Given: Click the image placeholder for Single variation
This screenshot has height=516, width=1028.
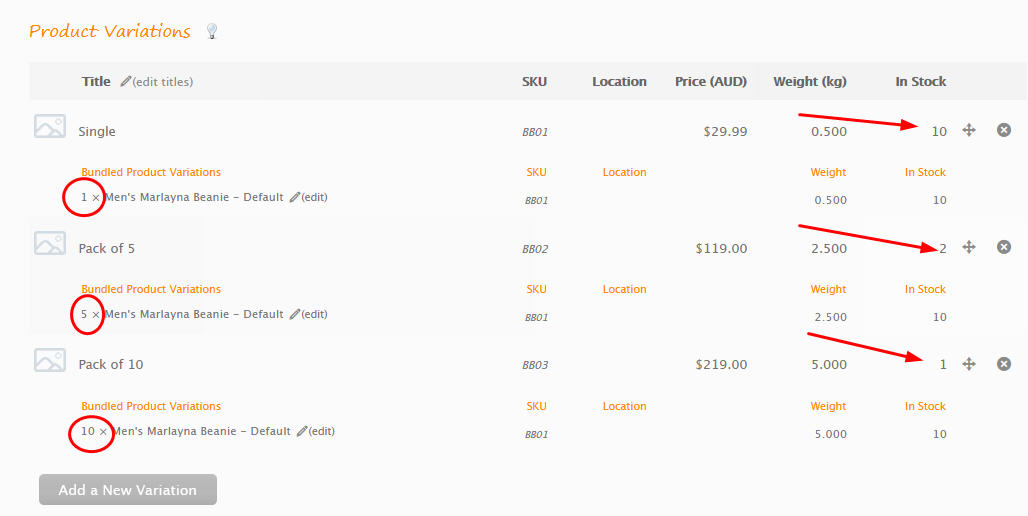Looking at the screenshot, I should 50,127.
